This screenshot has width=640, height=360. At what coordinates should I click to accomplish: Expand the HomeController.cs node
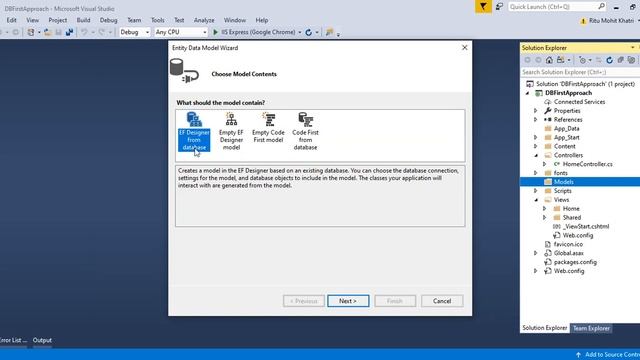pyautogui.click(x=545, y=164)
